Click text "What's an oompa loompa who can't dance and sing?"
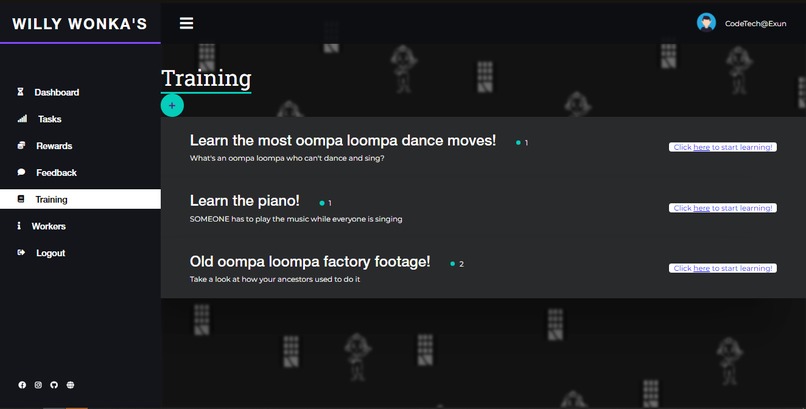The image size is (806, 409). pyautogui.click(x=287, y=158)
